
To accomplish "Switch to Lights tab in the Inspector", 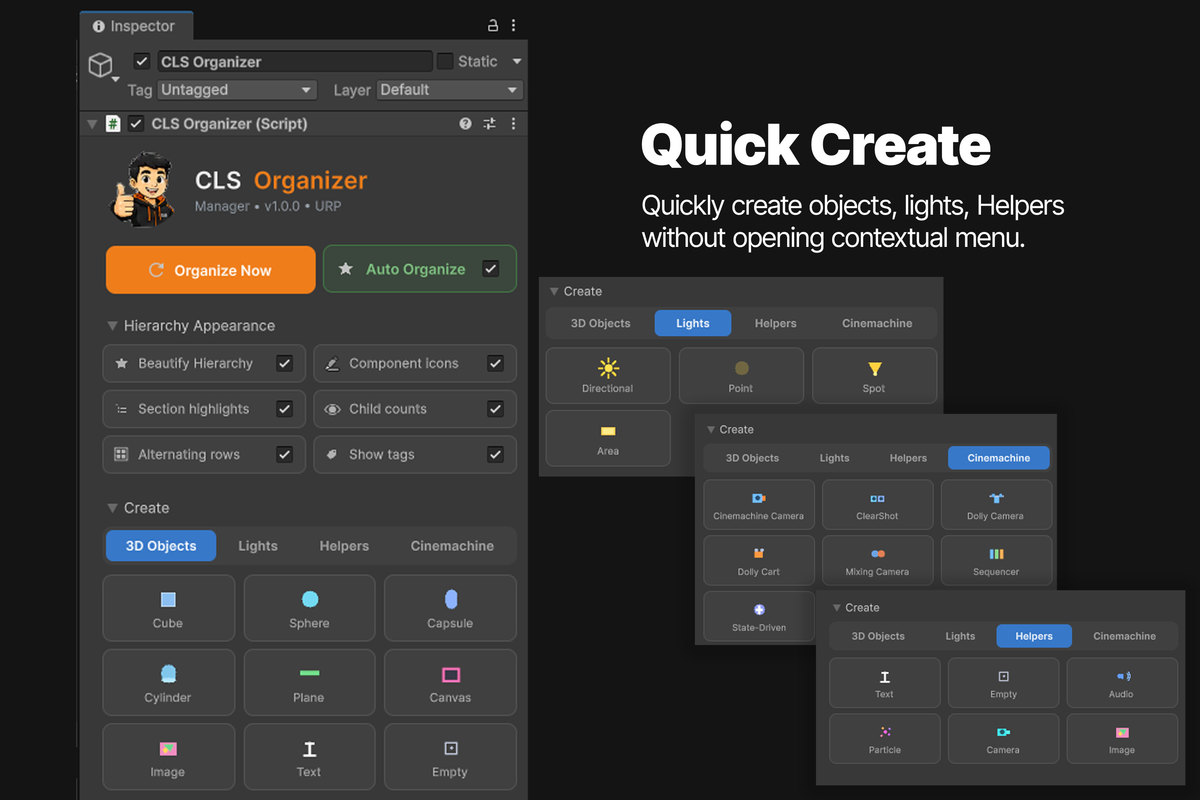I will (x=258, y=546).
